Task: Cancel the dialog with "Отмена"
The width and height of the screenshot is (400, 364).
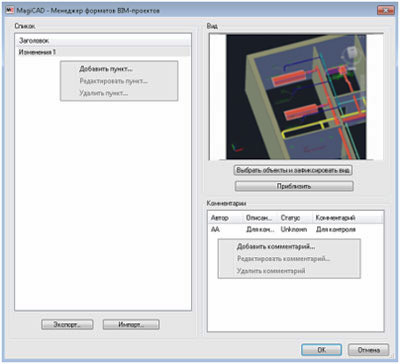Action: point(369,350)
